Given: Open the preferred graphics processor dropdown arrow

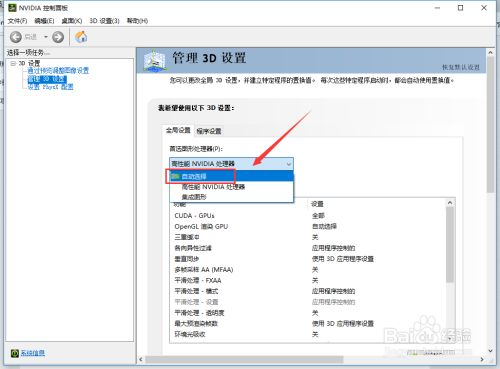Looking at the screenshot, I should 289,164.
